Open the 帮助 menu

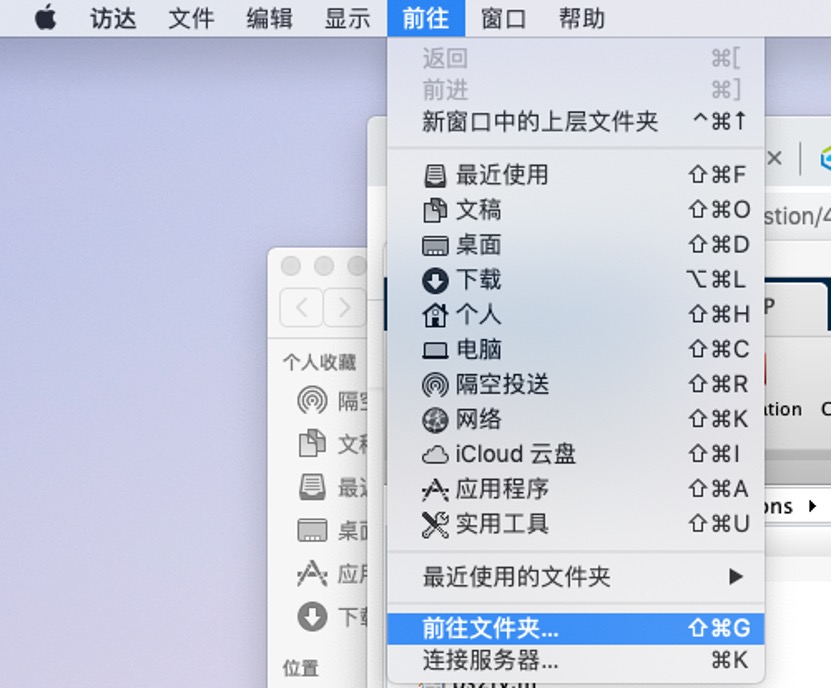(583, 17)
